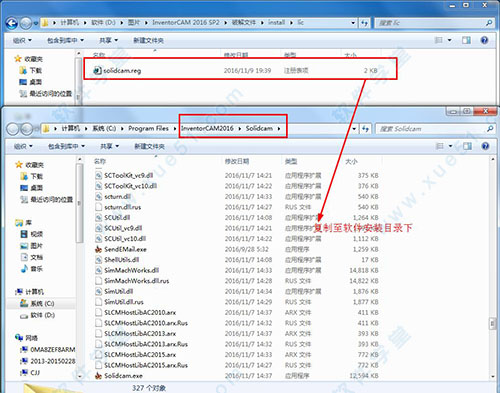This screenshot has height=393, width=500.
Task: Open 组织 menu in Solidcam window
Action: coord(23,146)
